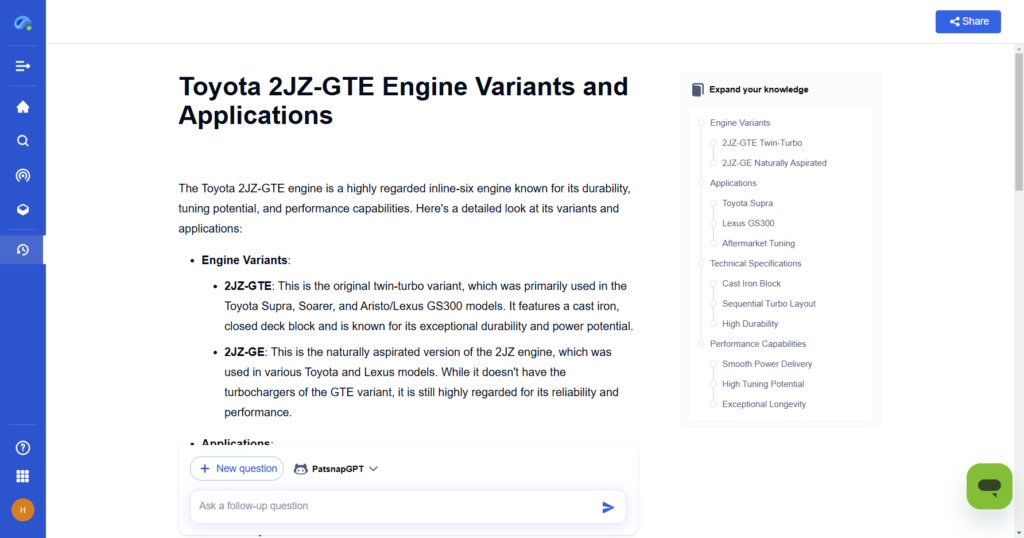The image size is (1024, 538).
Task: Open the user profile avatar
Action: click(22, 510)
